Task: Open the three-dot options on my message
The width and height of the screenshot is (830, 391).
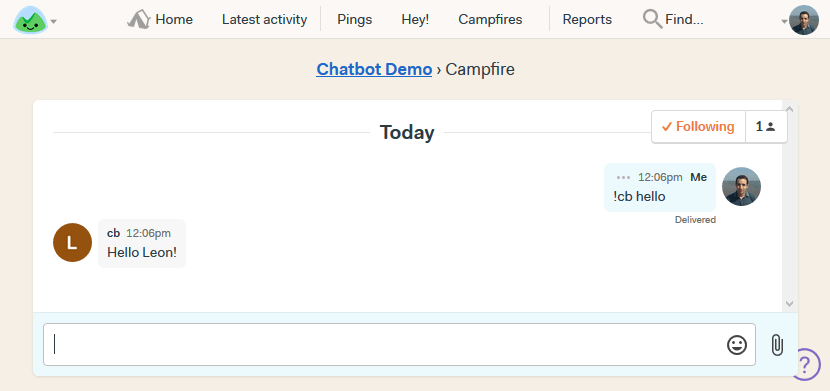Action: (624, 177)
